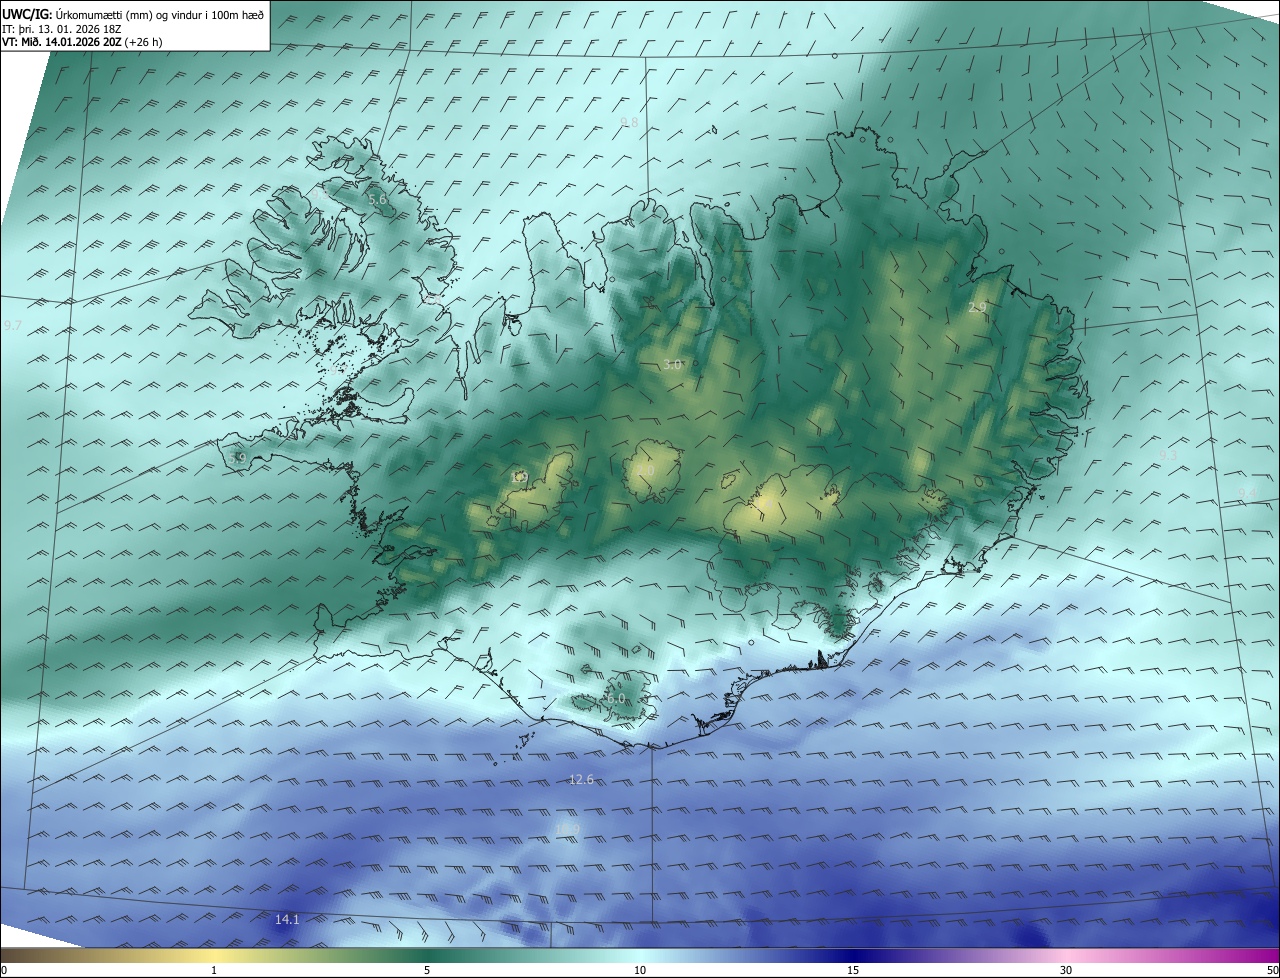The width and height of the screenshot is (1280, 978).
Task: Click the 30 tick on the color scale
Action: tap(1066, 970)
